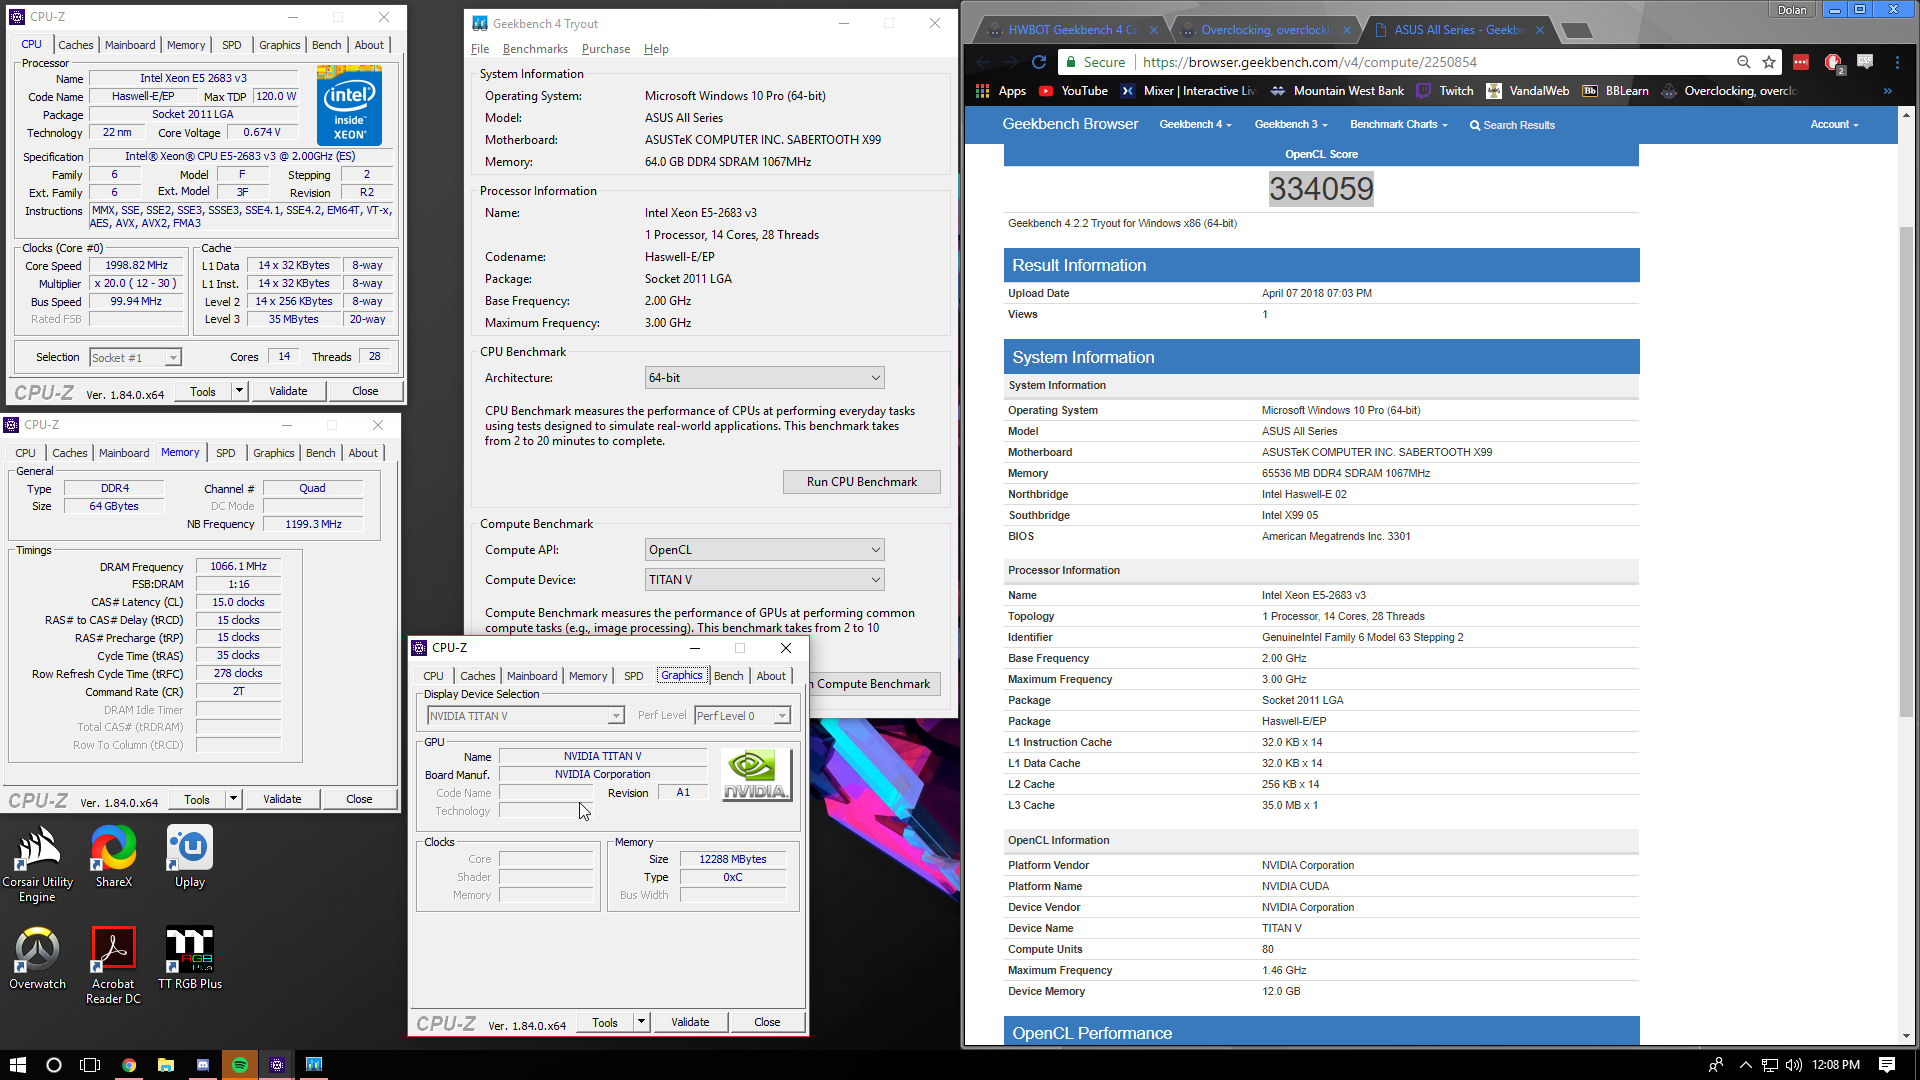Click the volume icon in system tray

pos(1794,1065)
